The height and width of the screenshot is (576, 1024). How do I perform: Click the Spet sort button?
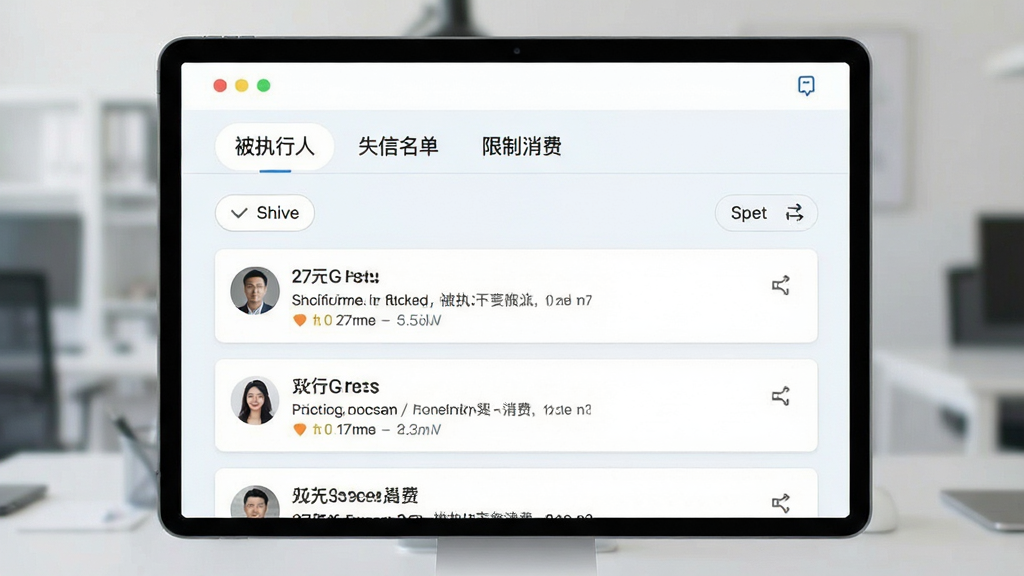point(766,213)
